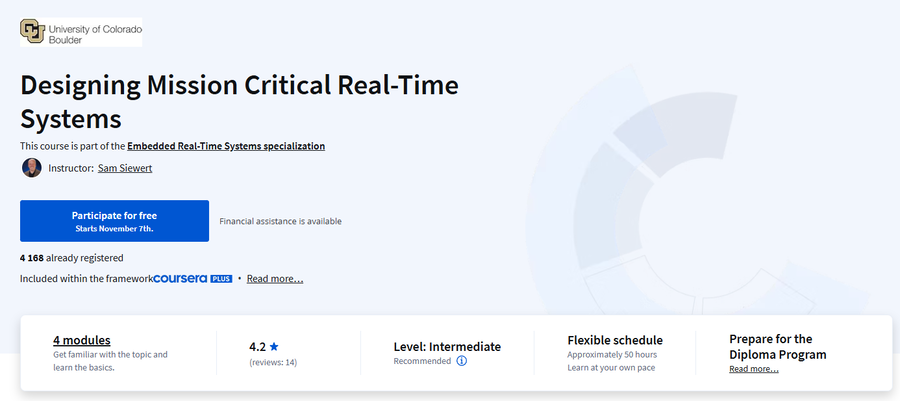Open the Read more link beside Coursera Plus

point(275,279)
